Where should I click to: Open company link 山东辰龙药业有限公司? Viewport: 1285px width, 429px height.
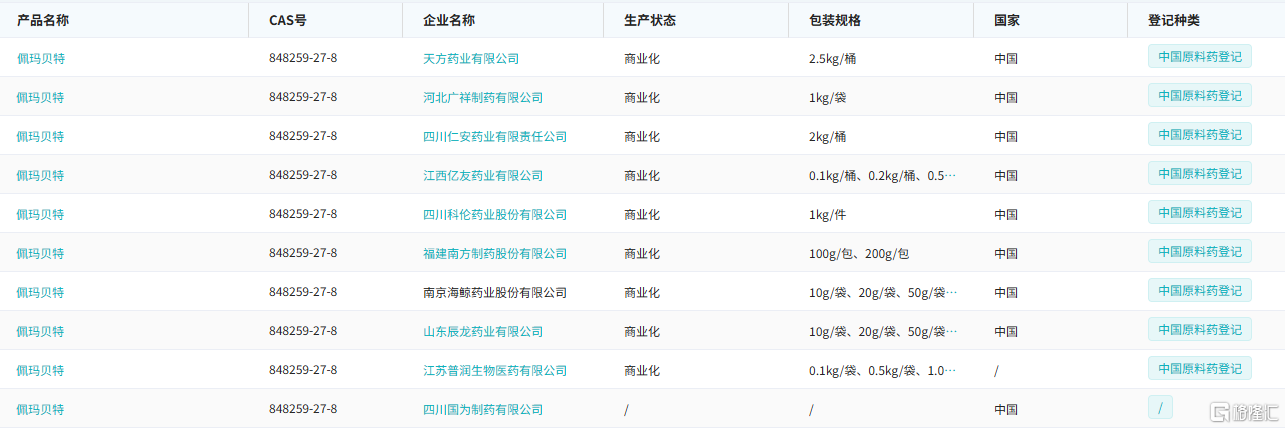point(483,331)
